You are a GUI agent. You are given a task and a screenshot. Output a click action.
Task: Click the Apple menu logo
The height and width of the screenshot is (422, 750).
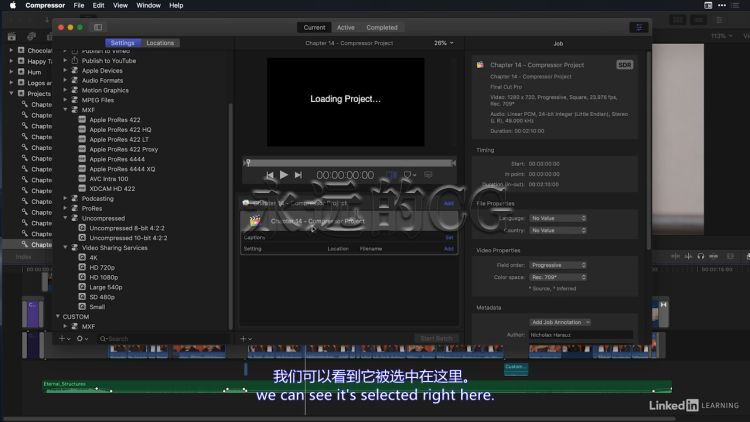tap(13, 5)
